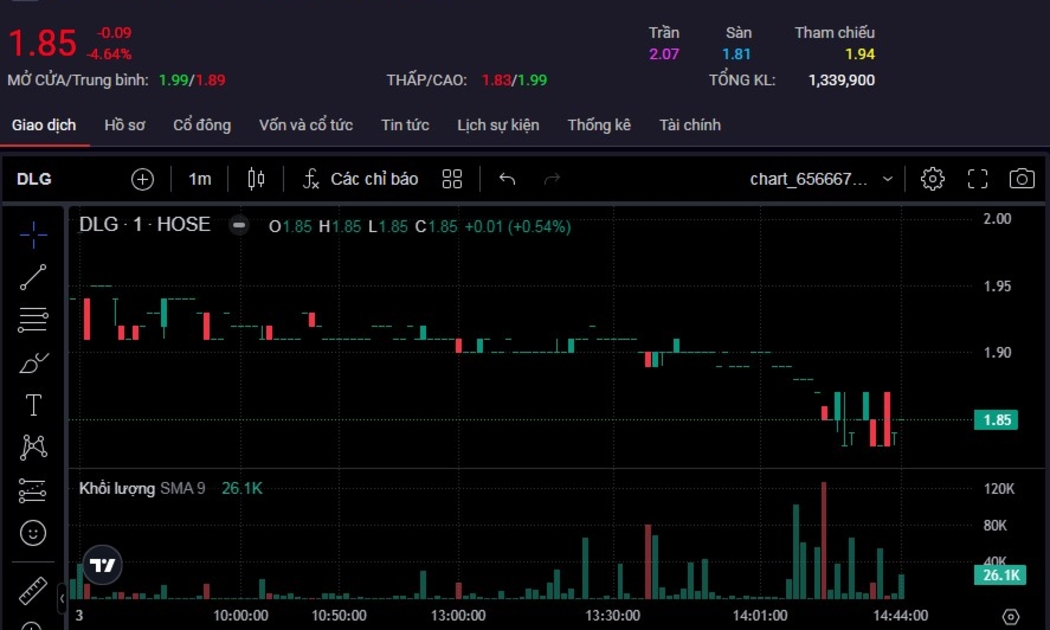This screenshot has width=1050, height=630.
Task: Click the compare symbol plus icon
Action: [142, 179]
